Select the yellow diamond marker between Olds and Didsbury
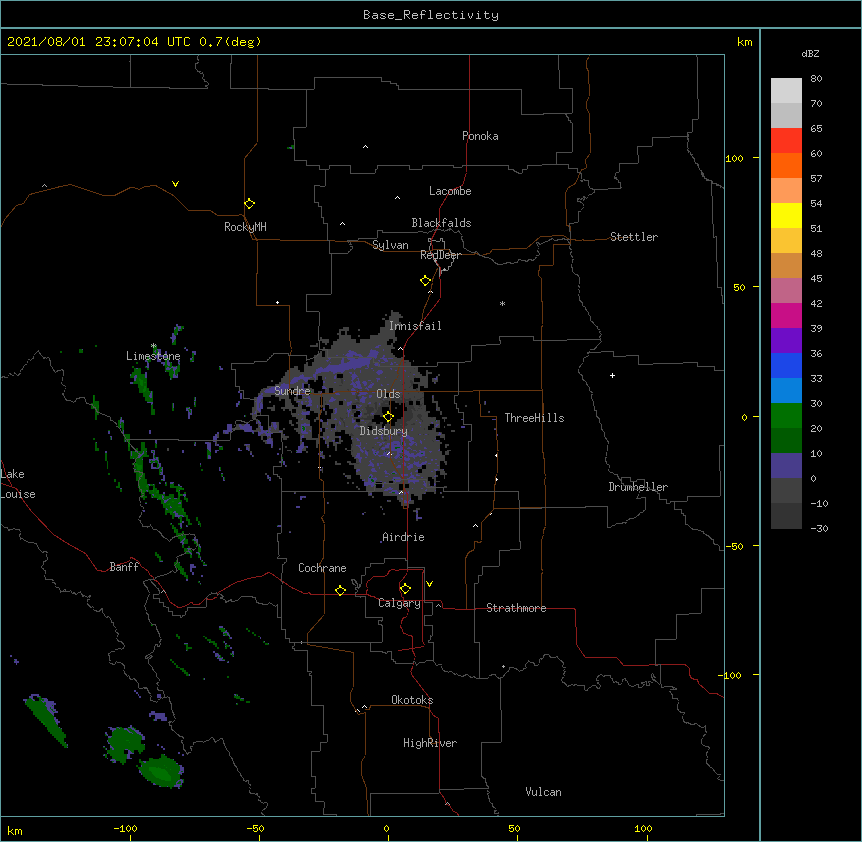Image resolution: width=862 pixels, height=842 pixels. (388, 417)
